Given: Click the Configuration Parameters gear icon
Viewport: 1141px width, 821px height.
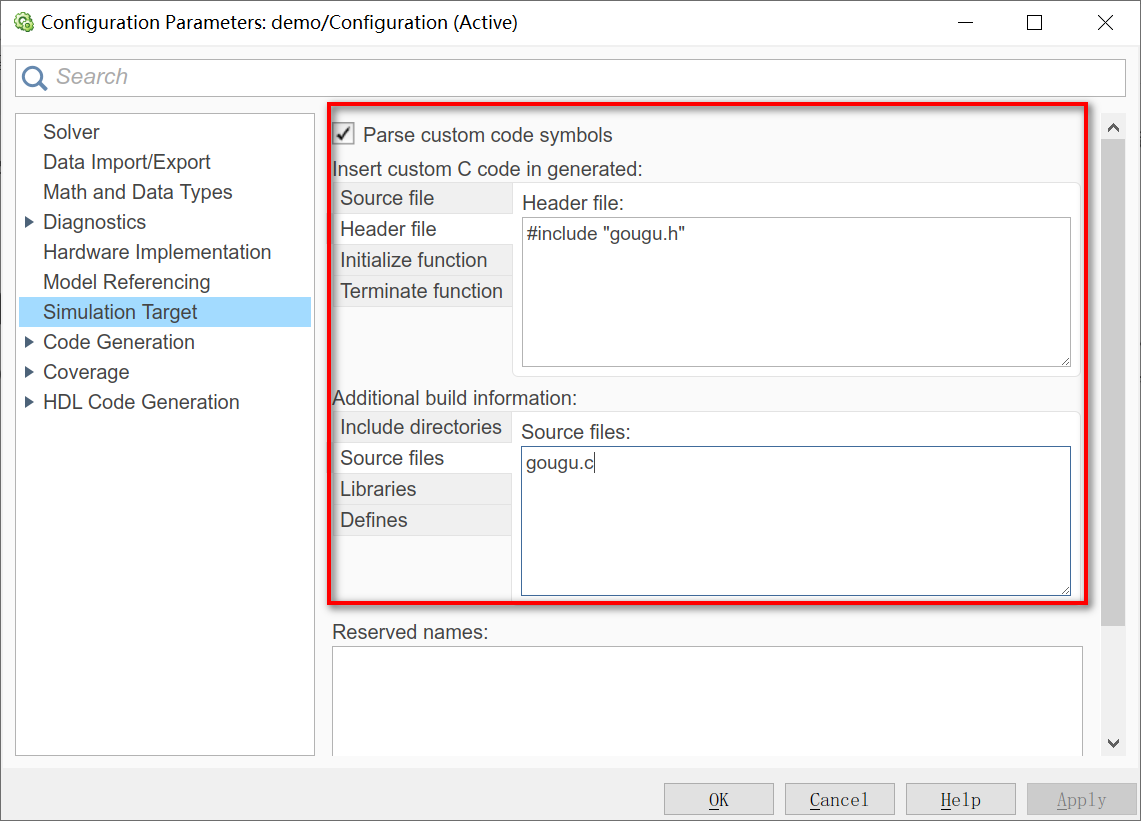Looking at the screenshot, I should click(23, 22).
